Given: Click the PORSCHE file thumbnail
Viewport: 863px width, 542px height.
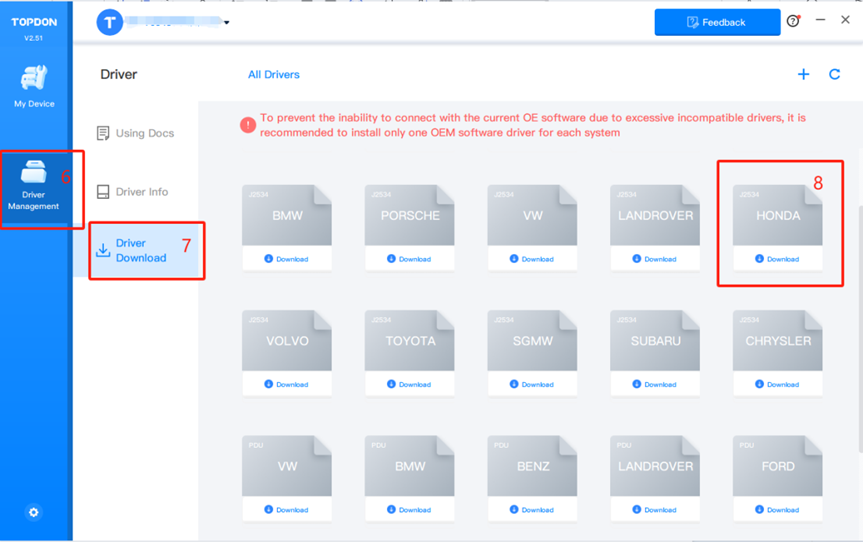Looking at the screenshot, I should click(409, 215).
